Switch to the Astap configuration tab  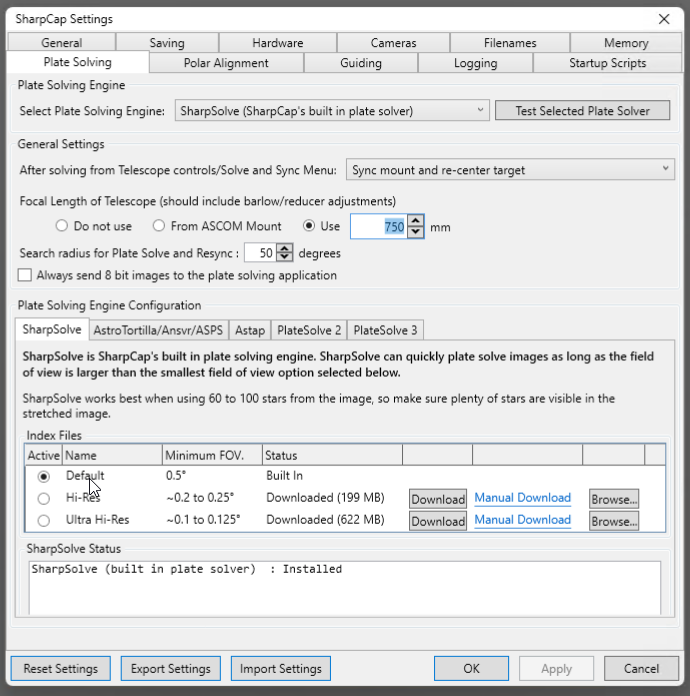tap(250, 331)
